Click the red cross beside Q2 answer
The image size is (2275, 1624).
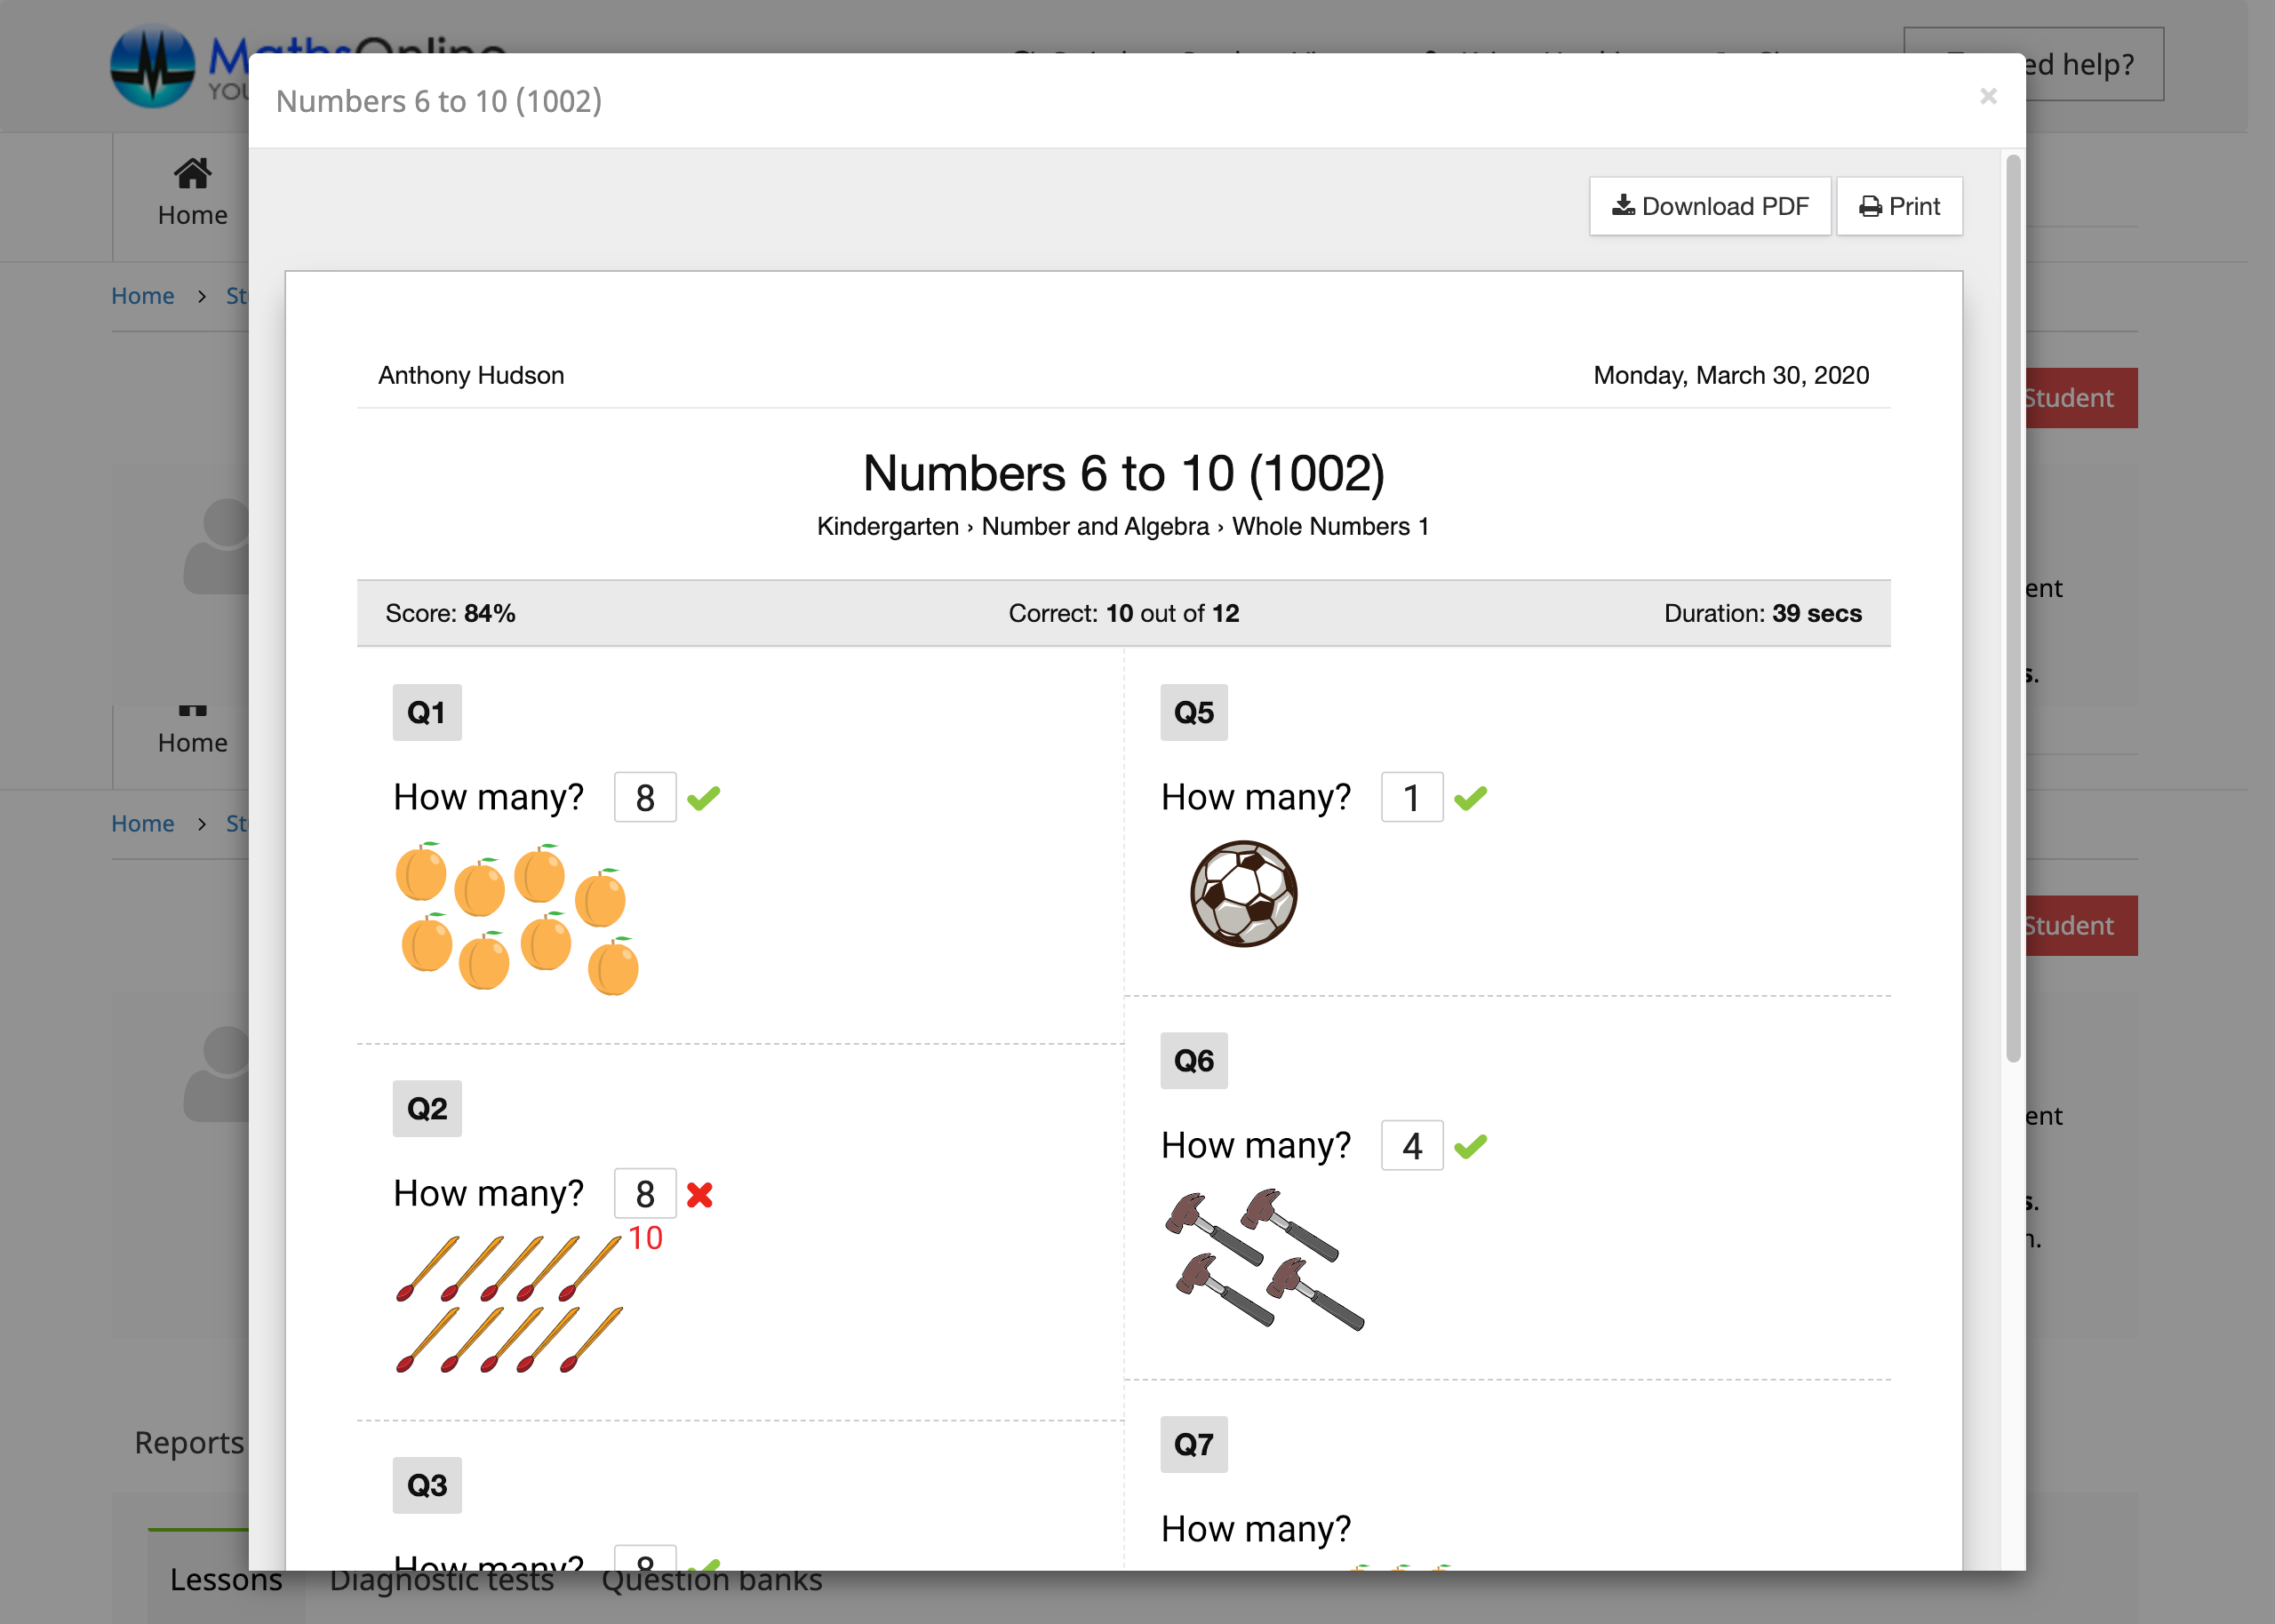pyautogui.click(x=700, y=1194)
